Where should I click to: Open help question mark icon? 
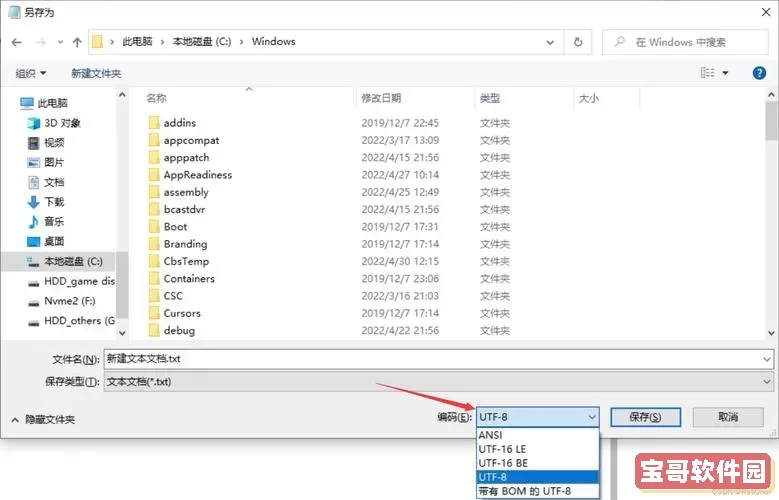pos(759,74)
